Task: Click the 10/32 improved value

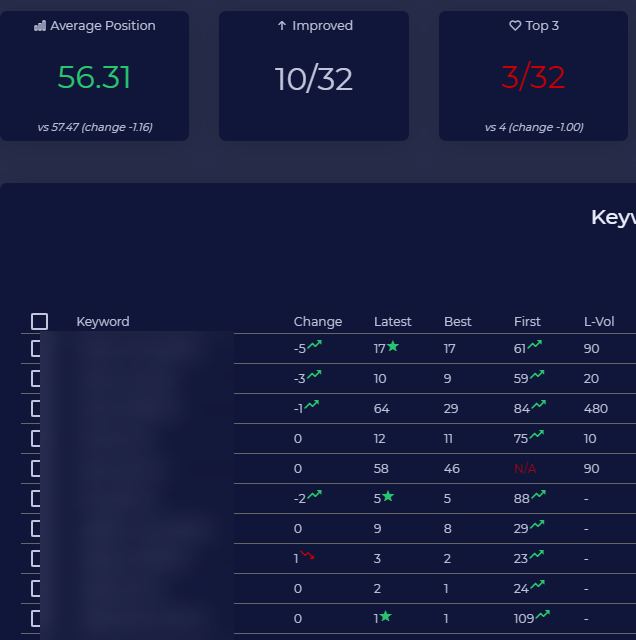Action: tap(314, 79)
